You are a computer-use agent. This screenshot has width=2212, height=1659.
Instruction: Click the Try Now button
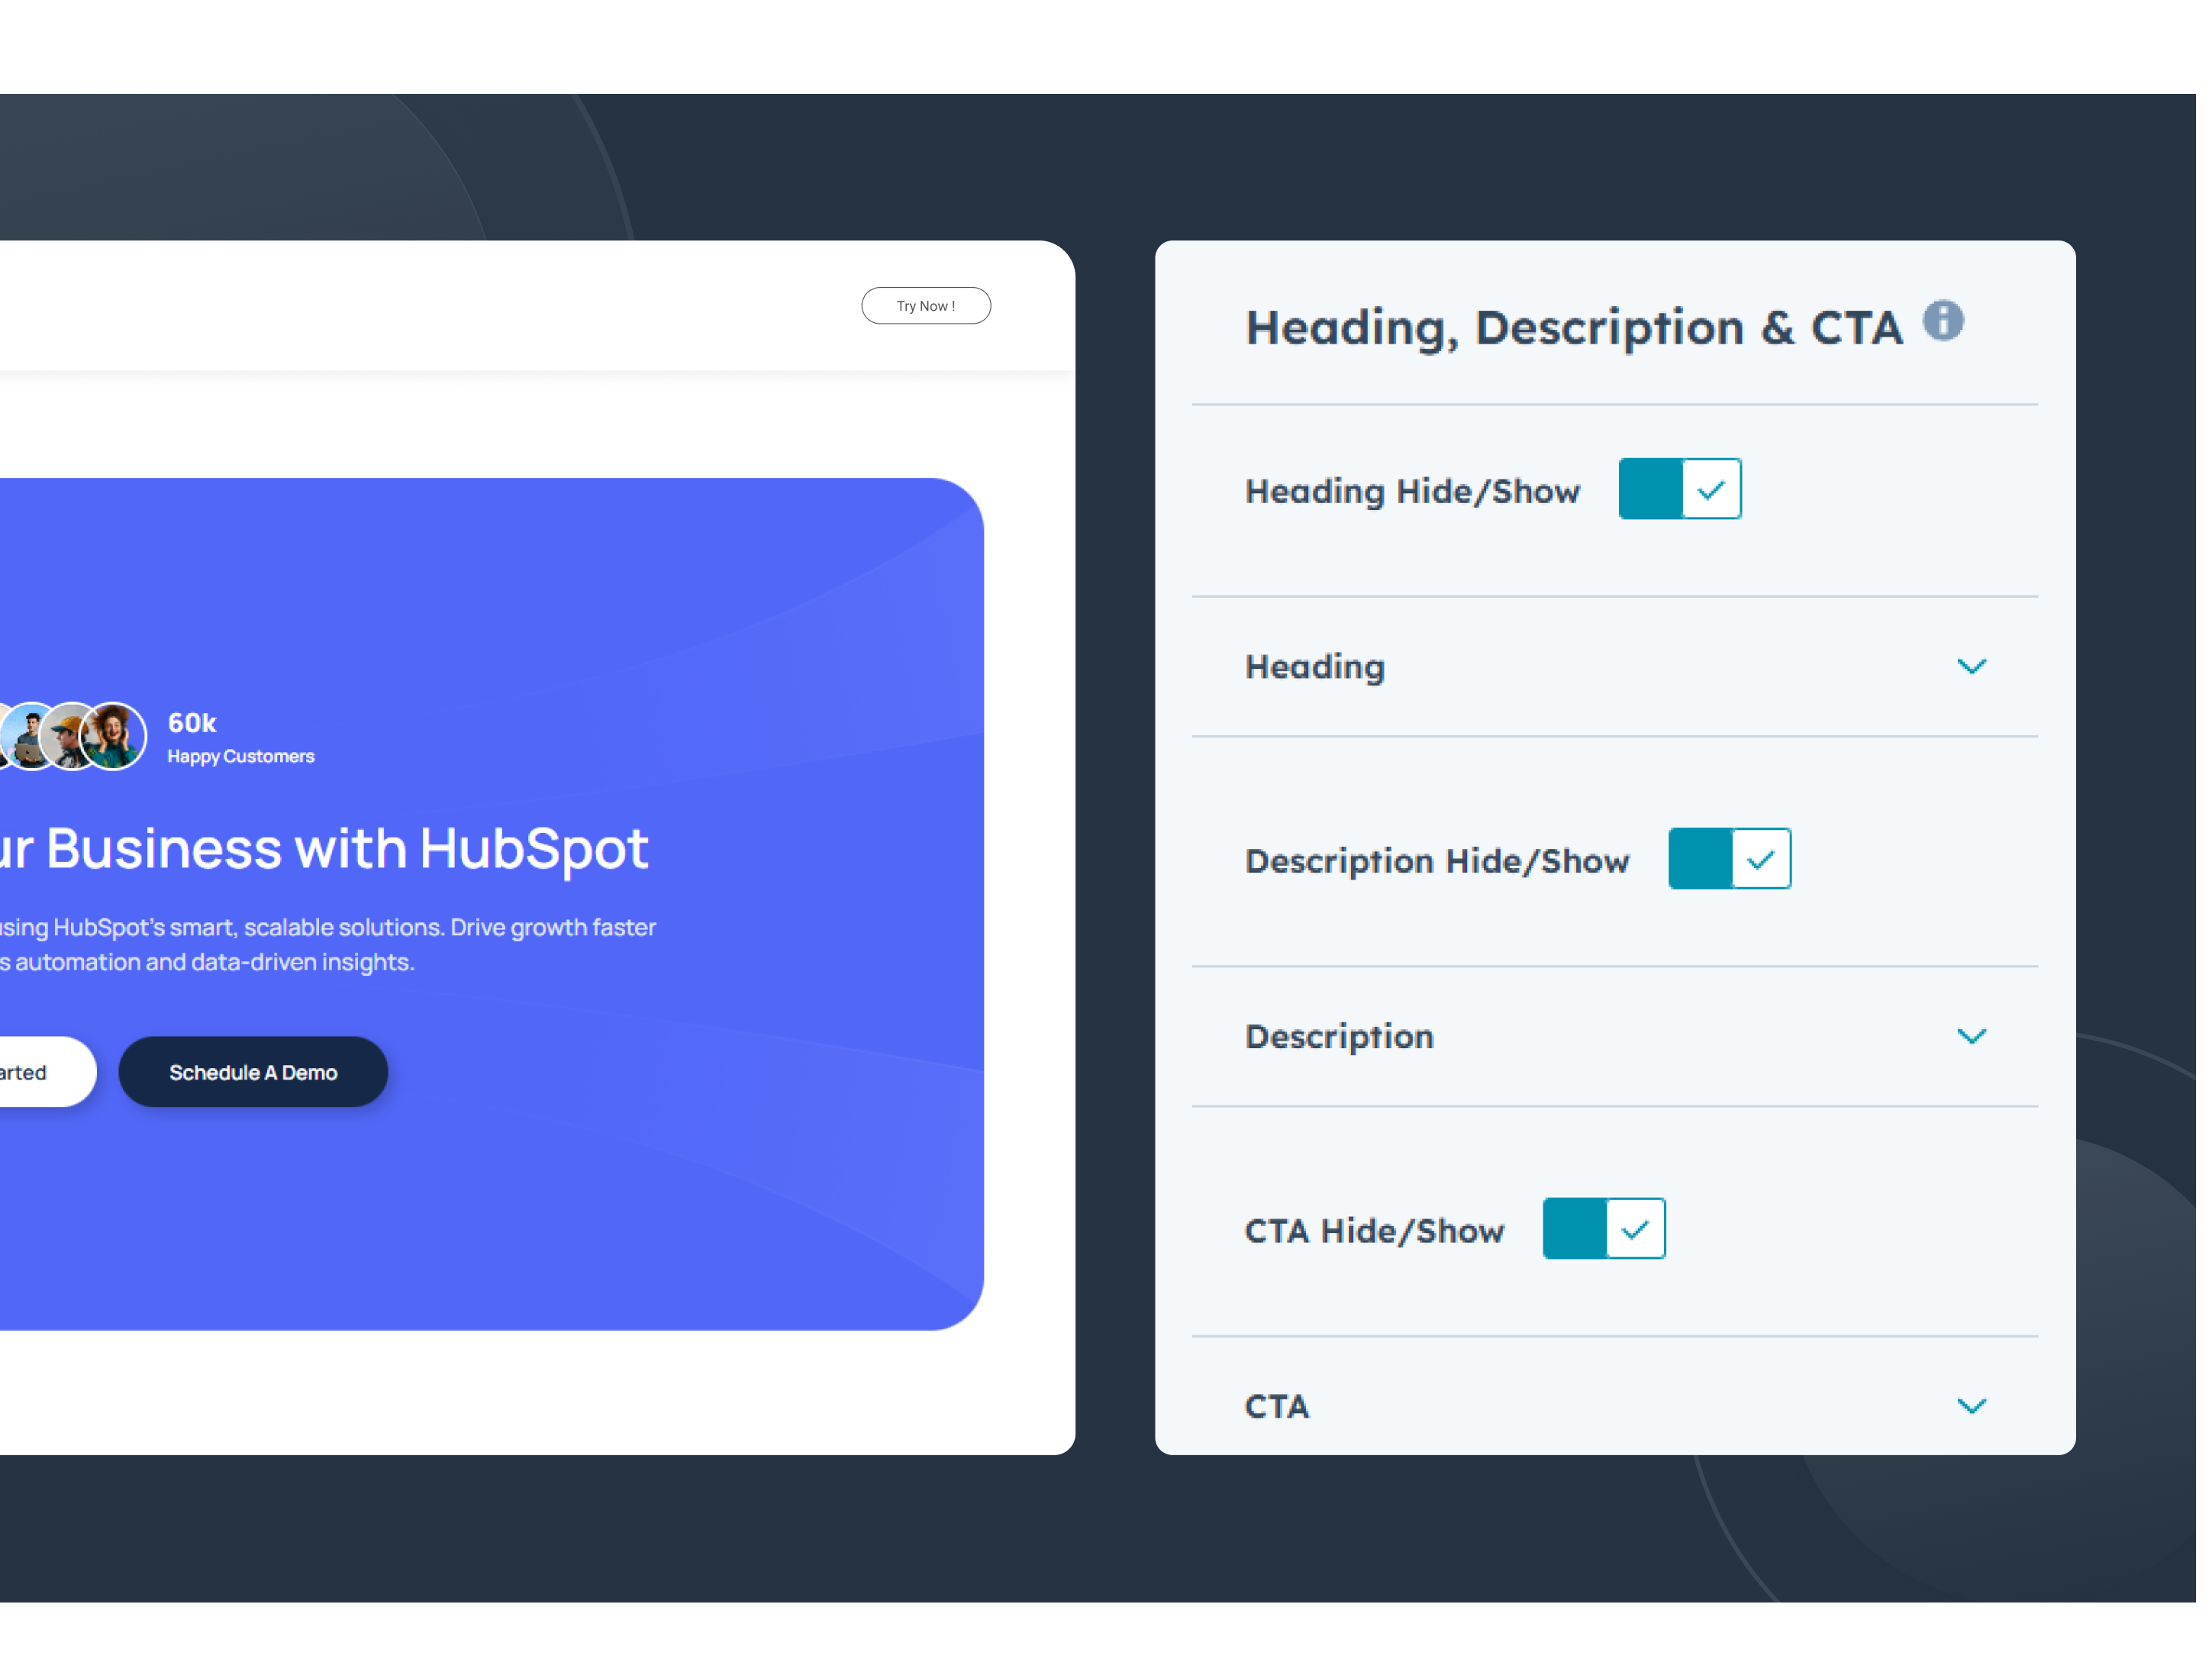pyautogui.click(x=925, y=306)
